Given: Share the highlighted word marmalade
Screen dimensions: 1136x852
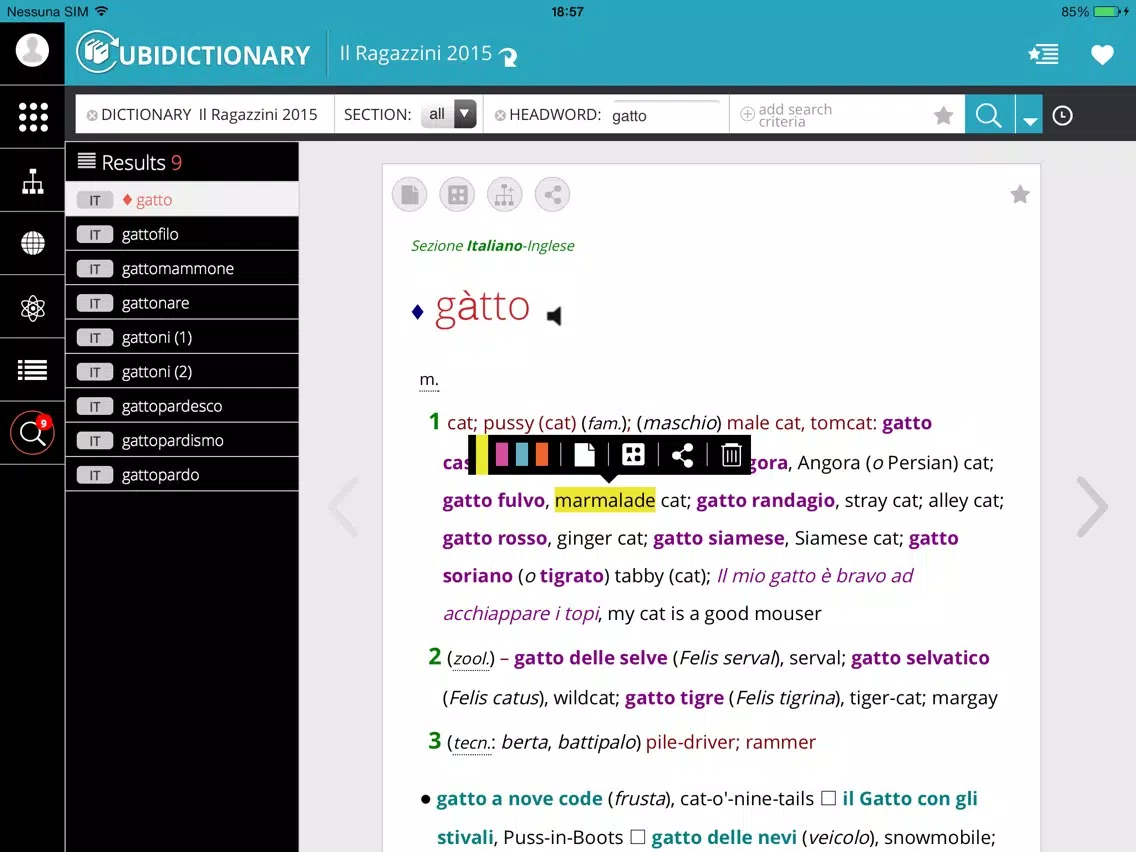Looking at the screenshot, I should click(682, 455).
